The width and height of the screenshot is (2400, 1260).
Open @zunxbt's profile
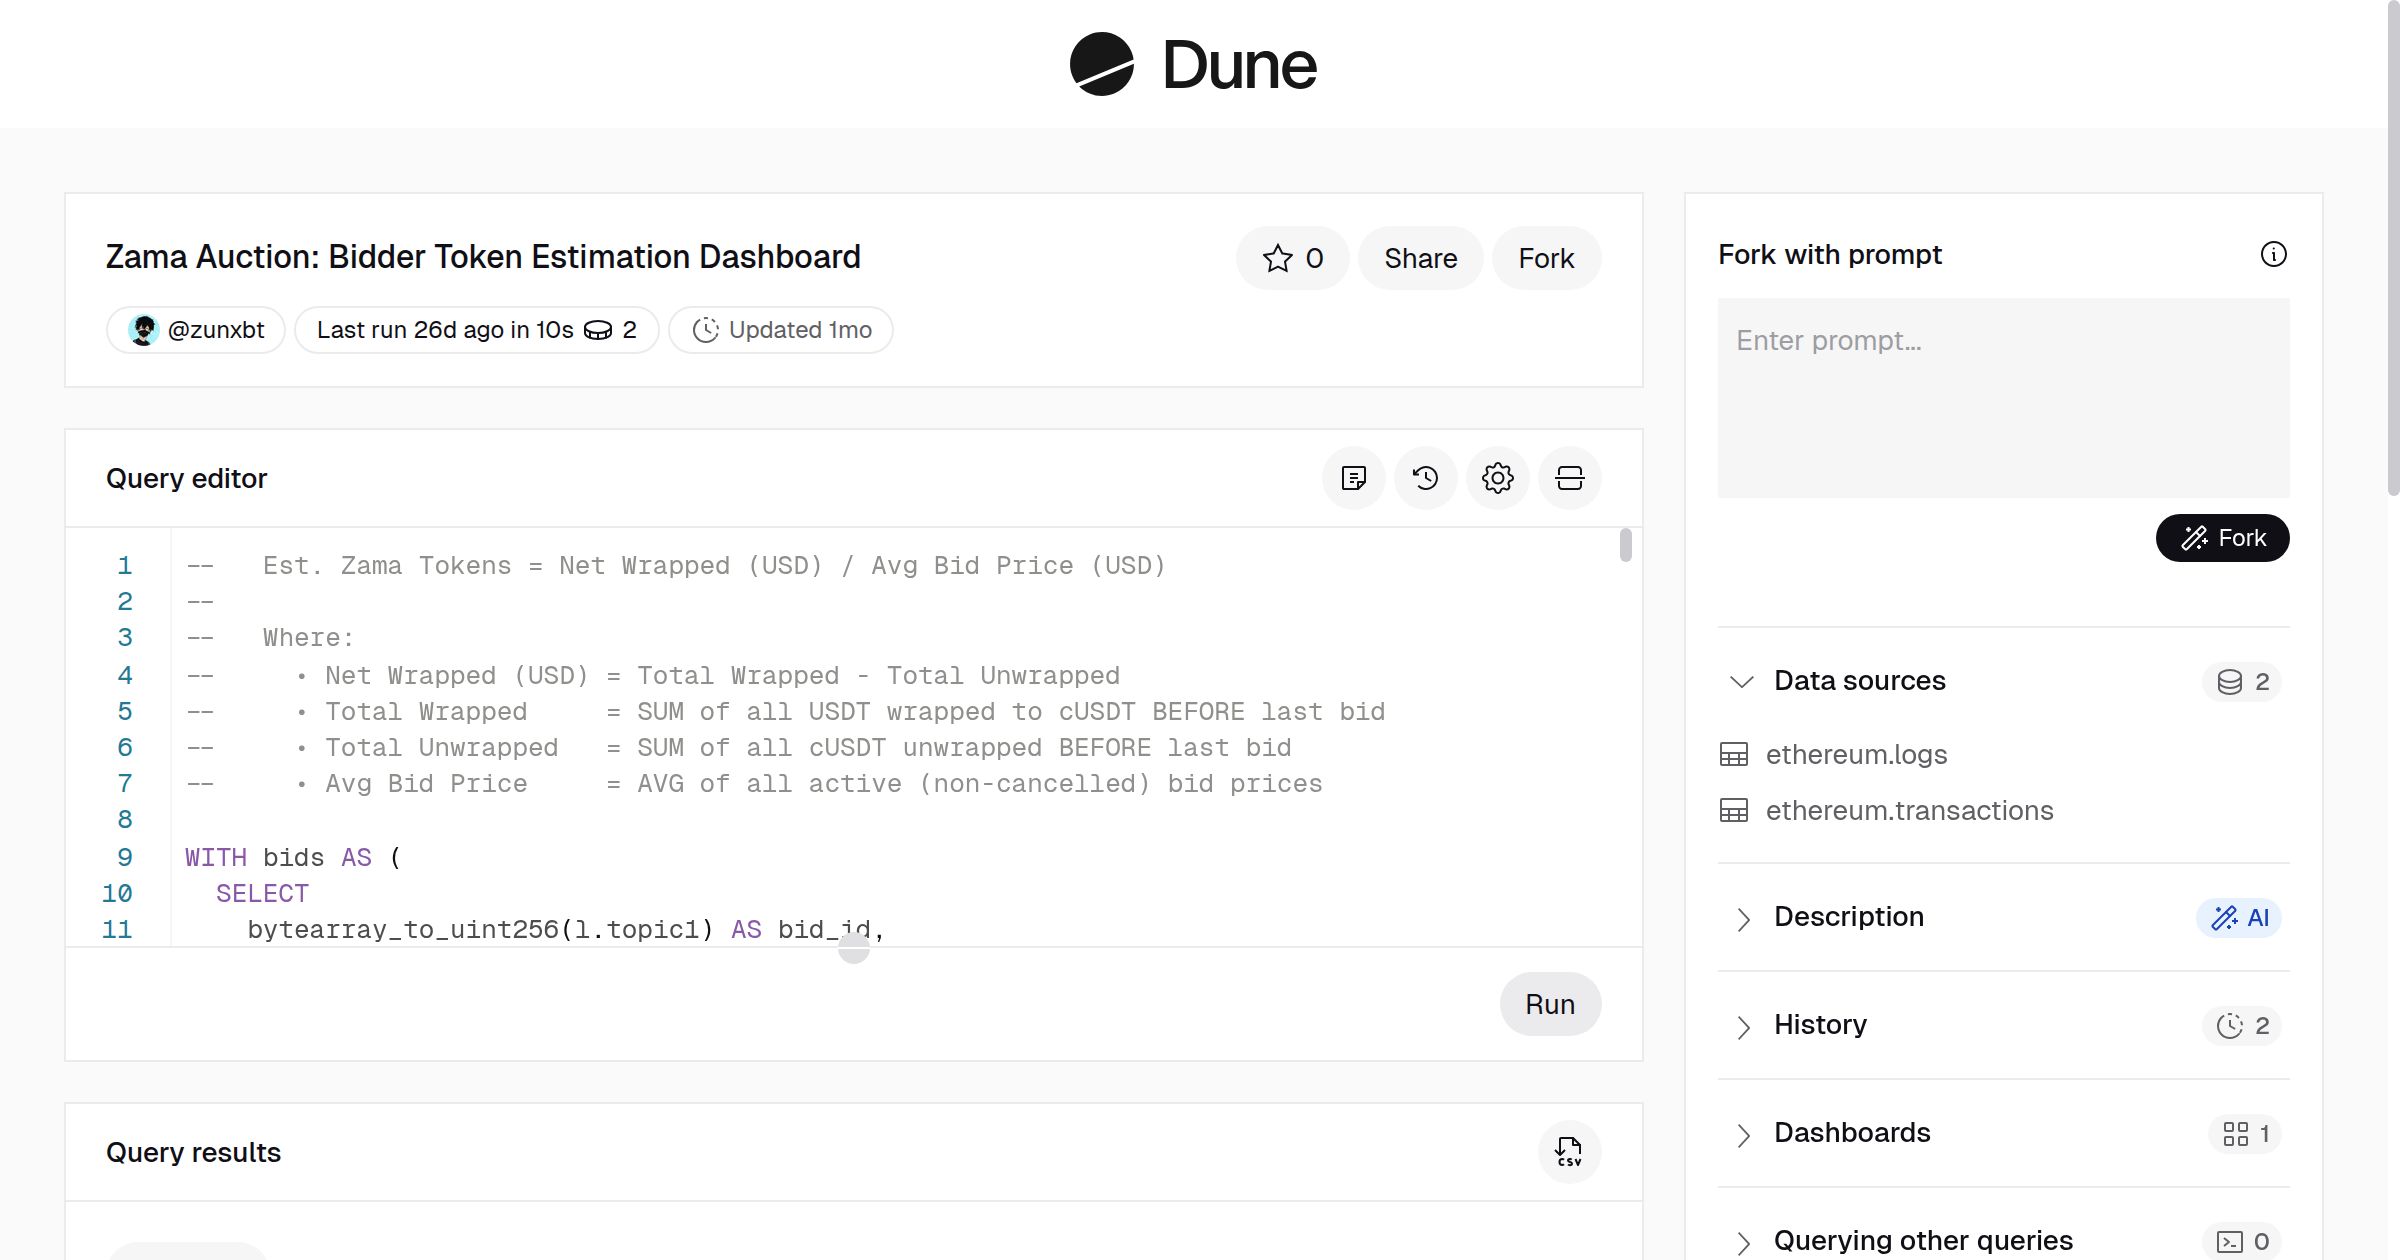click(195, 329)
